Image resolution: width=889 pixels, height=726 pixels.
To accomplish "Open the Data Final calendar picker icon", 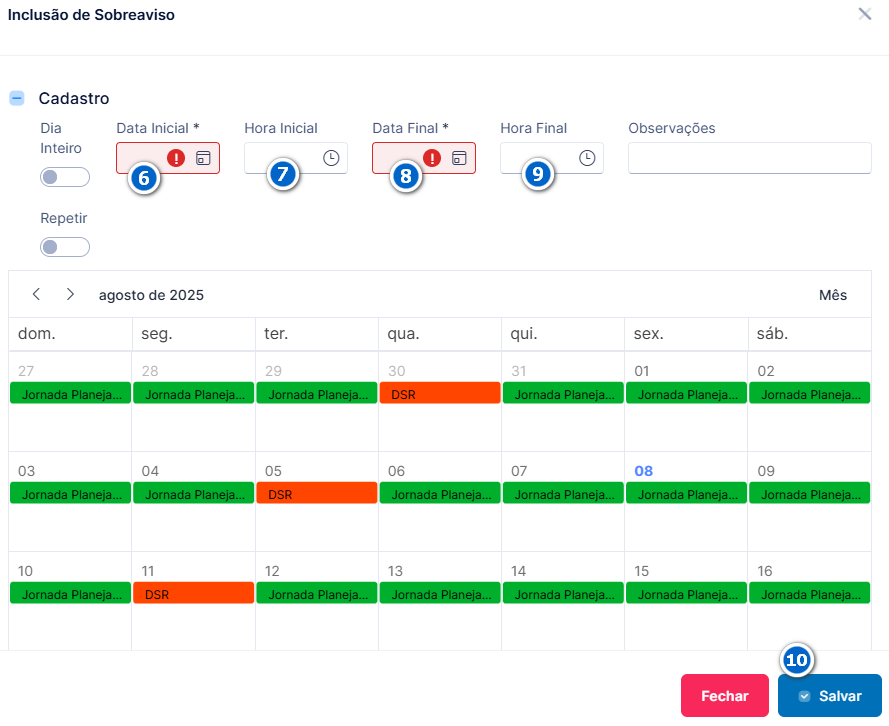I will click(x=459, y=158).
